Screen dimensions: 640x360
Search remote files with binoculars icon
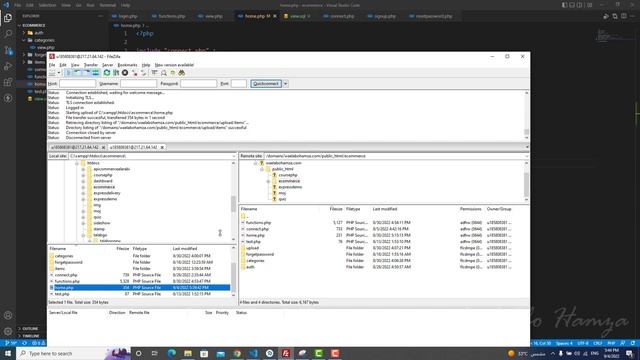pyautogui.click(x=182, y=73)
